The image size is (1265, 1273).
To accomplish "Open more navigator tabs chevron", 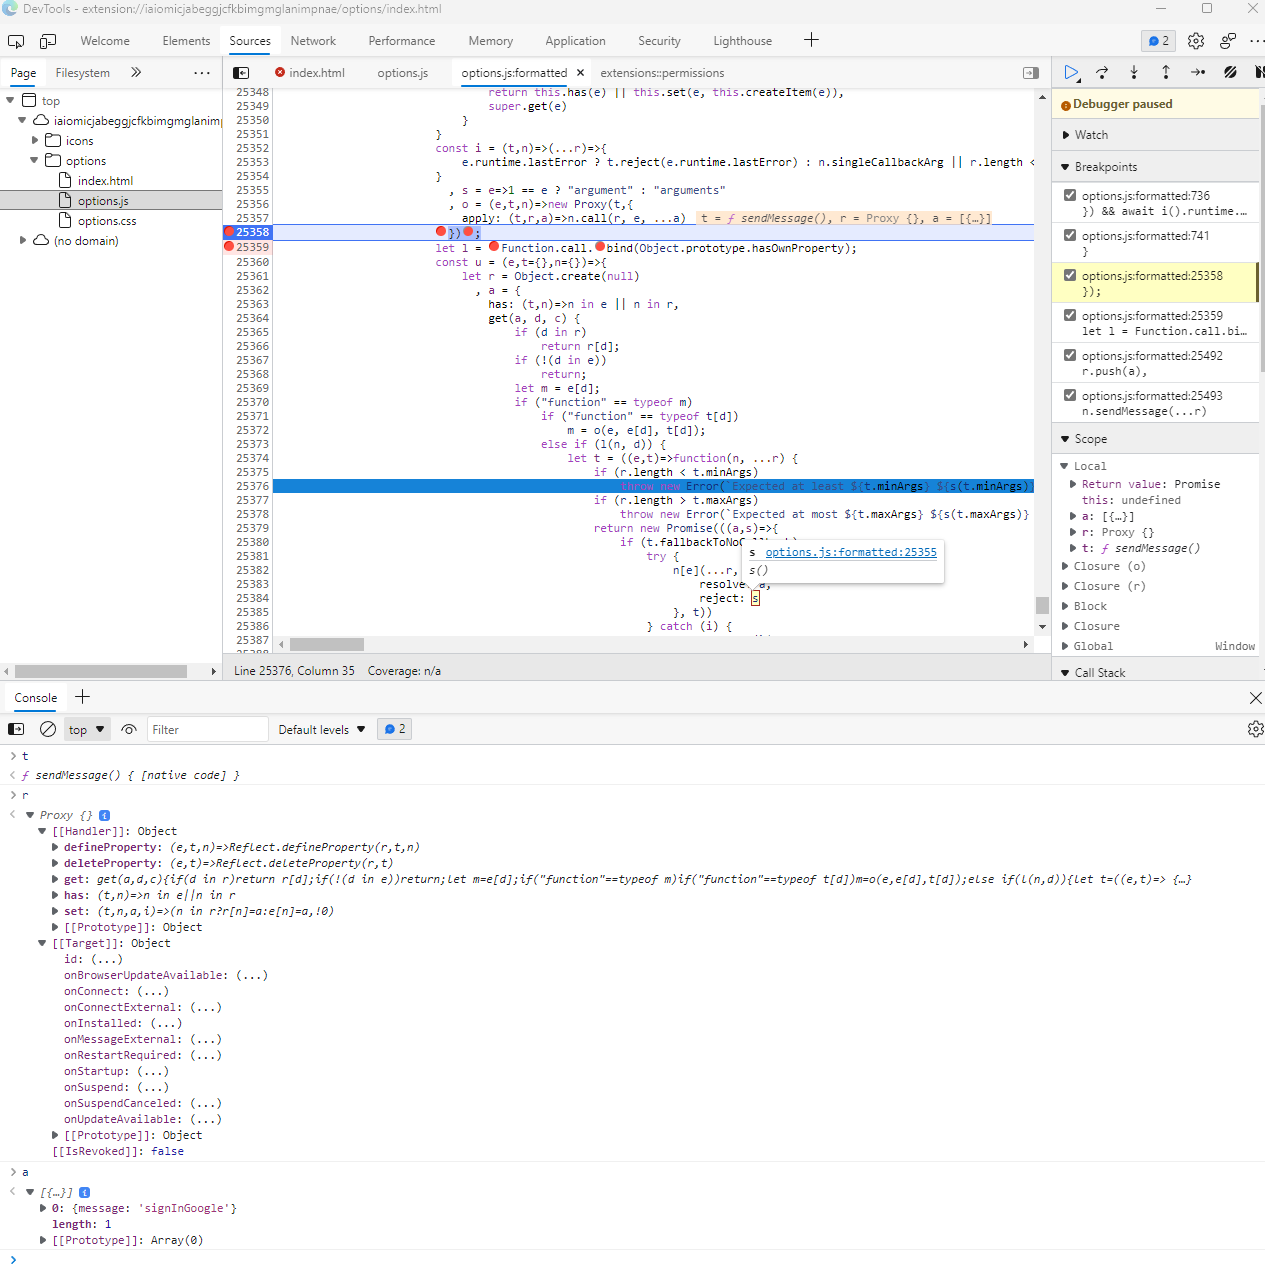I will 136,73.
